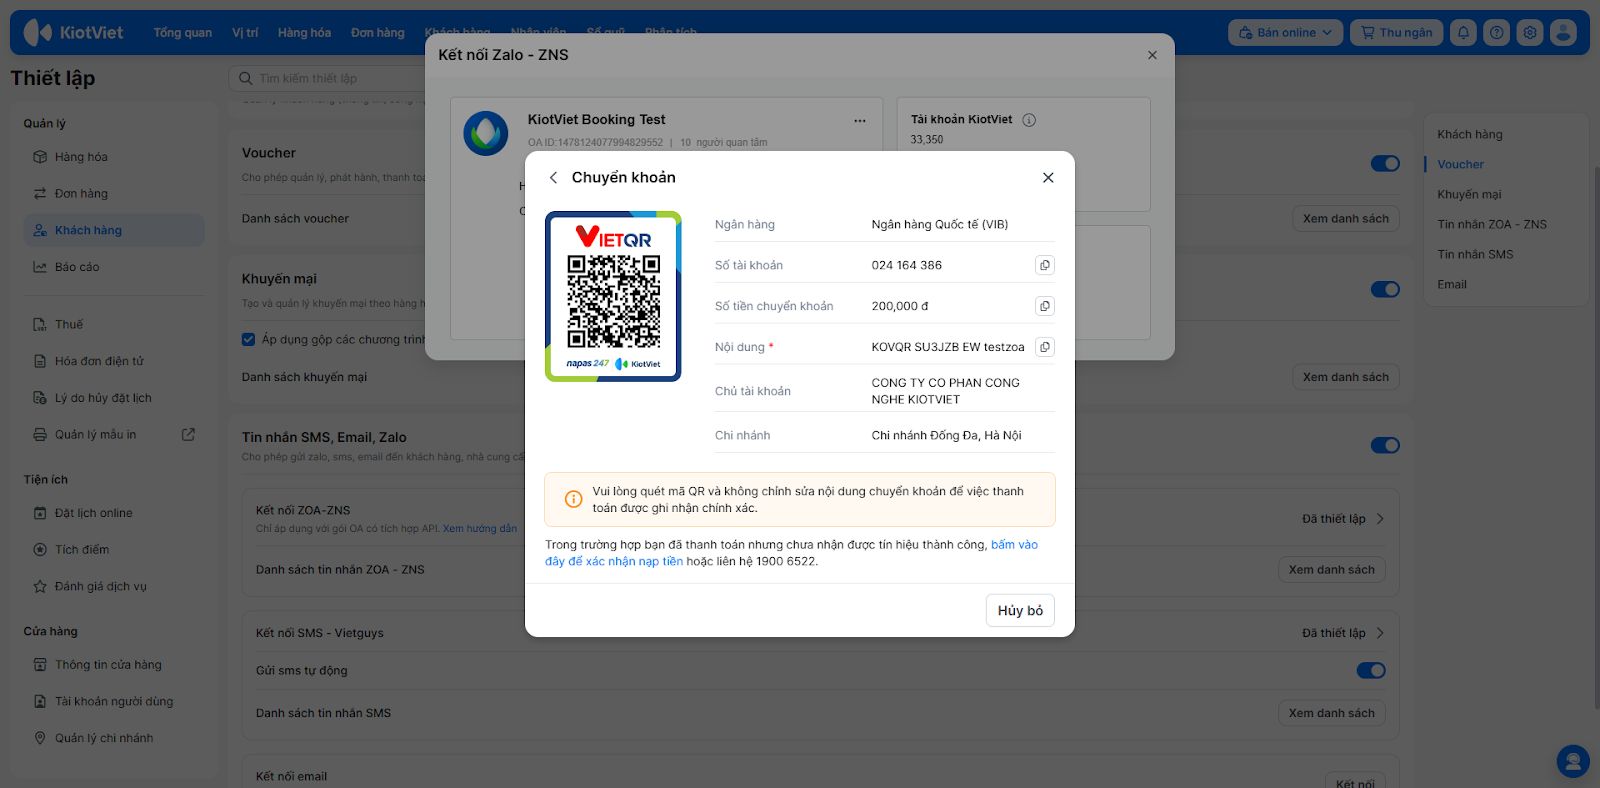Open the Tổng quan menu
Image resolution: width=1600 pixels, height=788 pixels.
183,32
